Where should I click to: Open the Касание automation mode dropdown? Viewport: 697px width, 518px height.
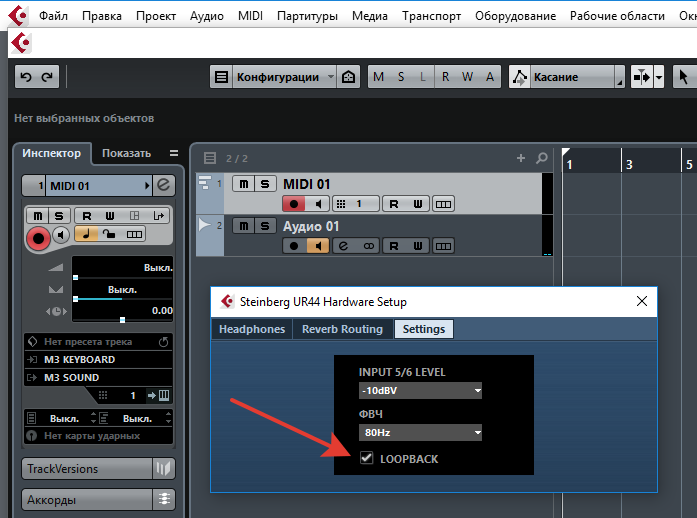pyautogui.click(x=577, y=77)
